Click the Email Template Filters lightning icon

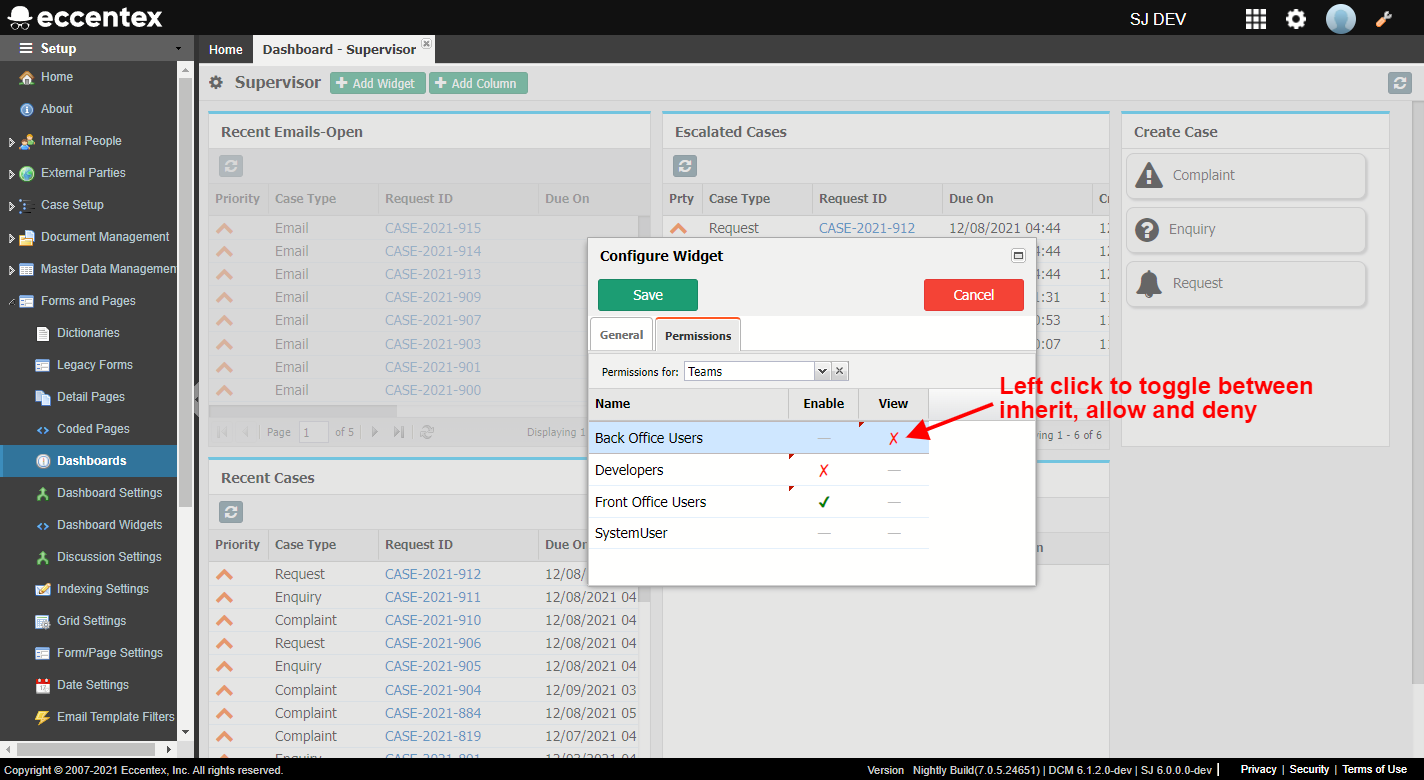coord(43,717)
